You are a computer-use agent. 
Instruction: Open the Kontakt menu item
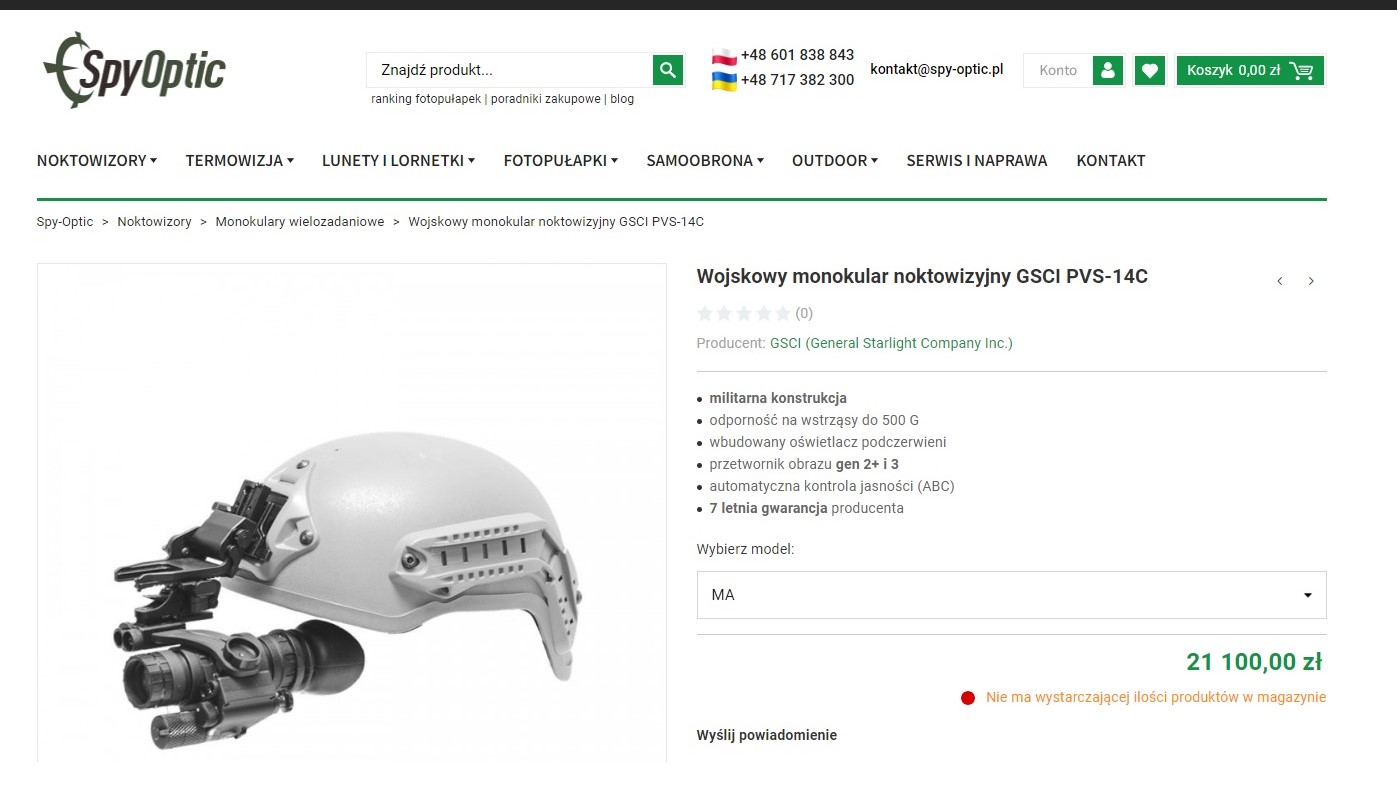click(x=1111, y=160)
